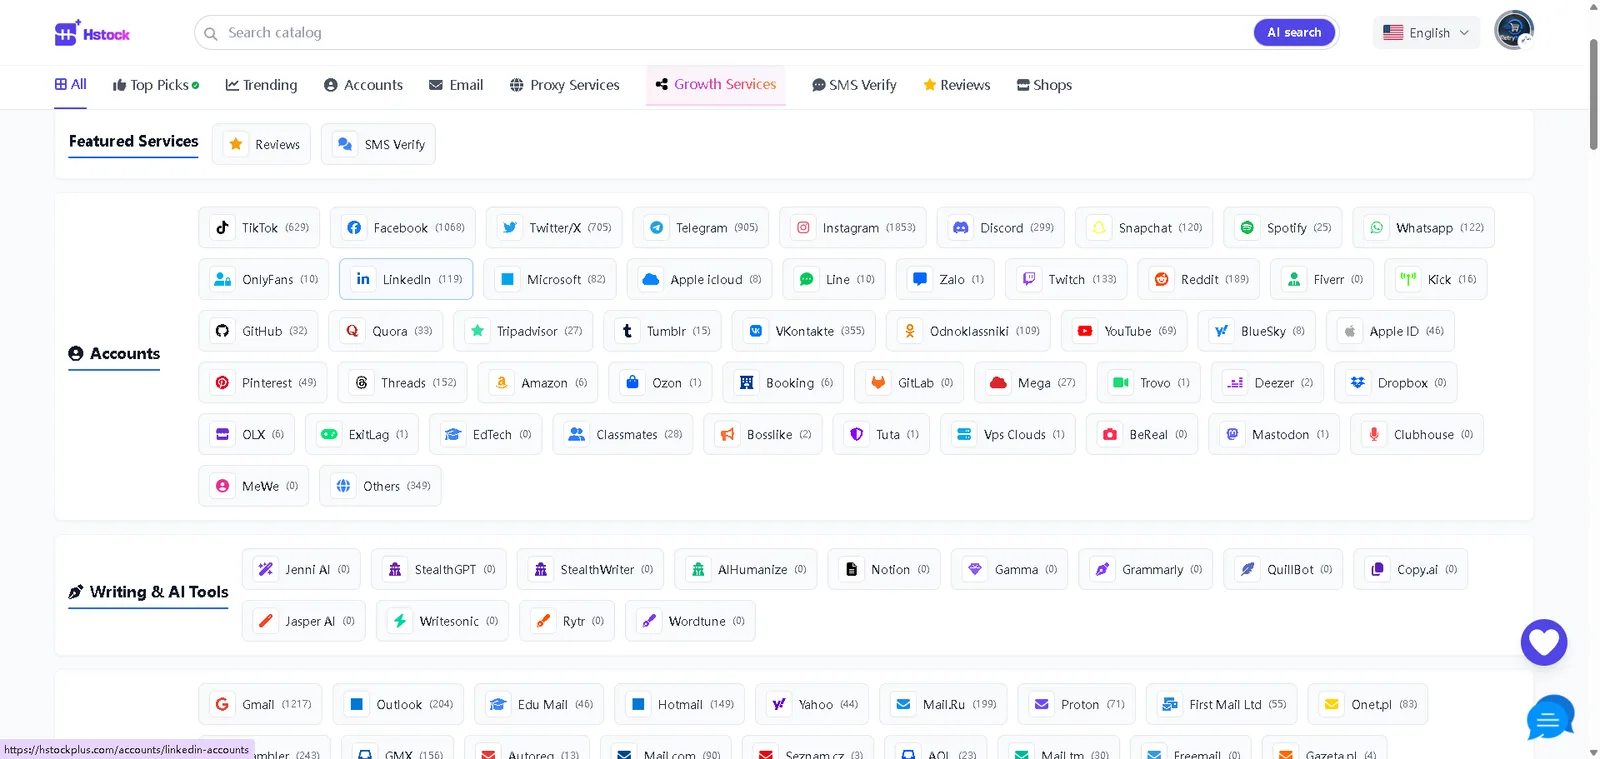
Task: Click the Pinterest icon
Action: pos(222,382)
